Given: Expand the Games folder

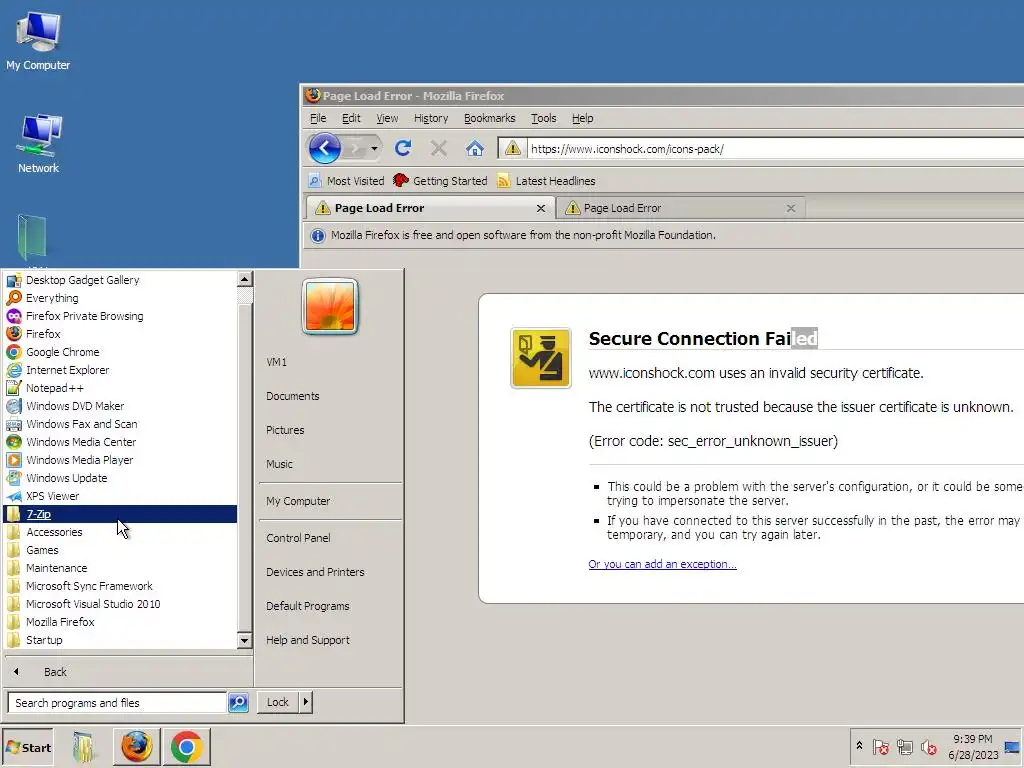Looking at the screenshot, I should (x=120, y=550).
